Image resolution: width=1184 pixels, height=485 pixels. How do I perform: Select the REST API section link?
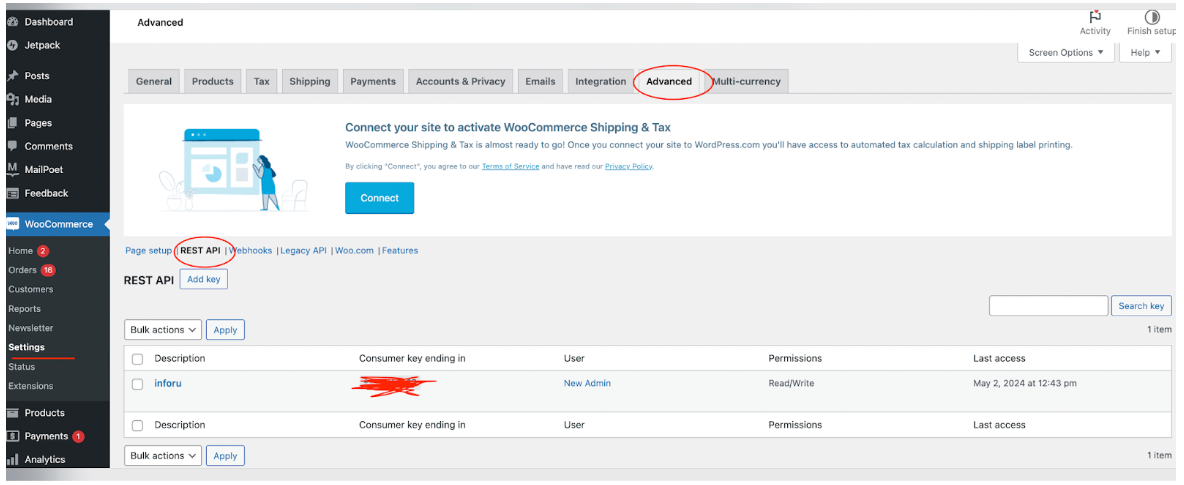click(200, 251)
